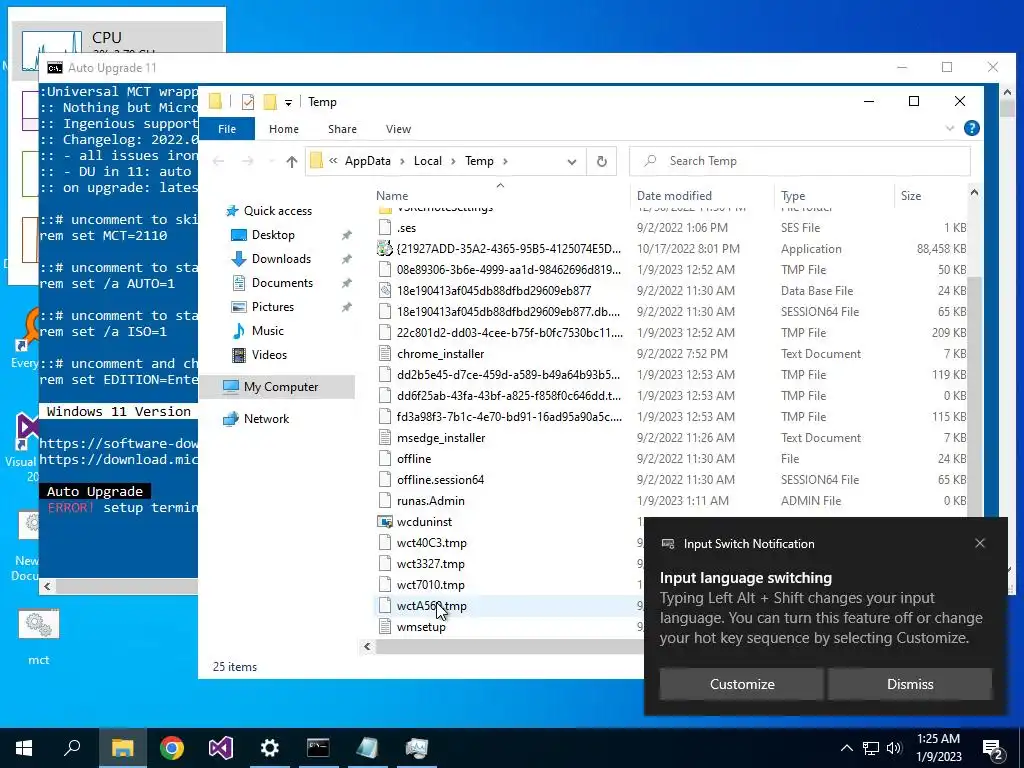Sort files by Name column header

coord(392,196)
